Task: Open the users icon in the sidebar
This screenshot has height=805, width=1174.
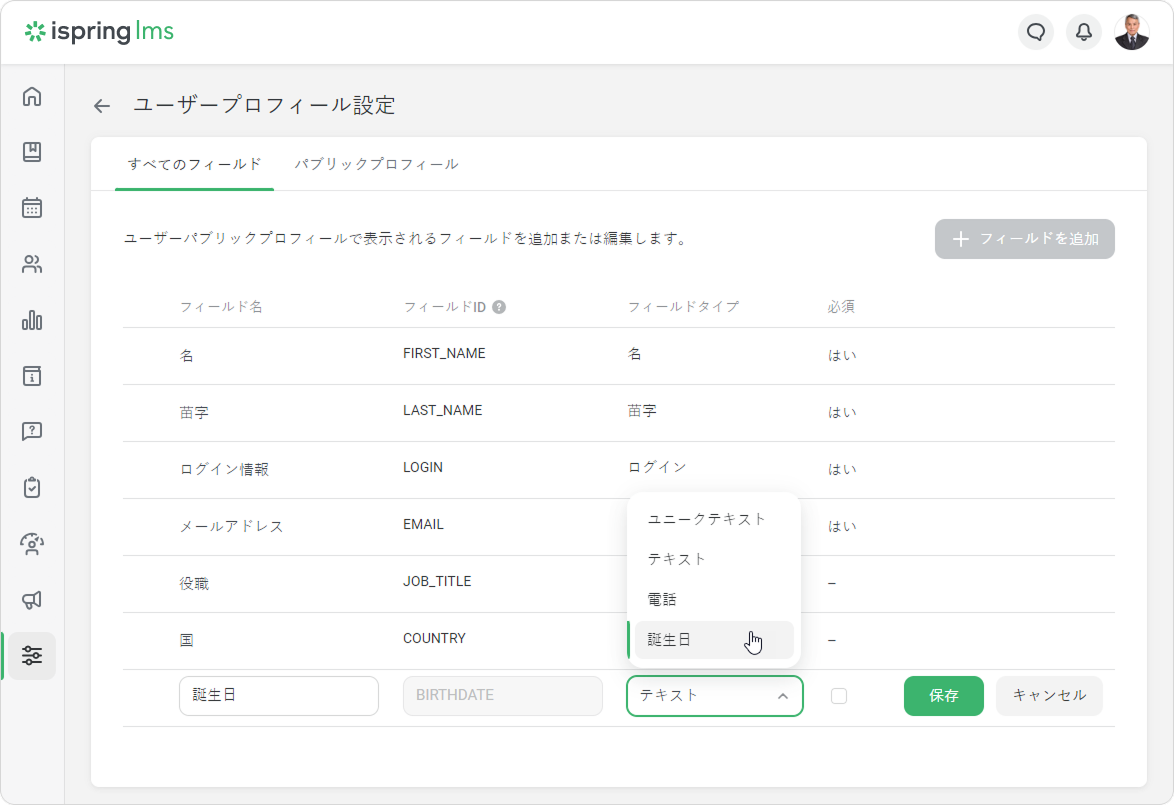Action: tap(32, 265)
